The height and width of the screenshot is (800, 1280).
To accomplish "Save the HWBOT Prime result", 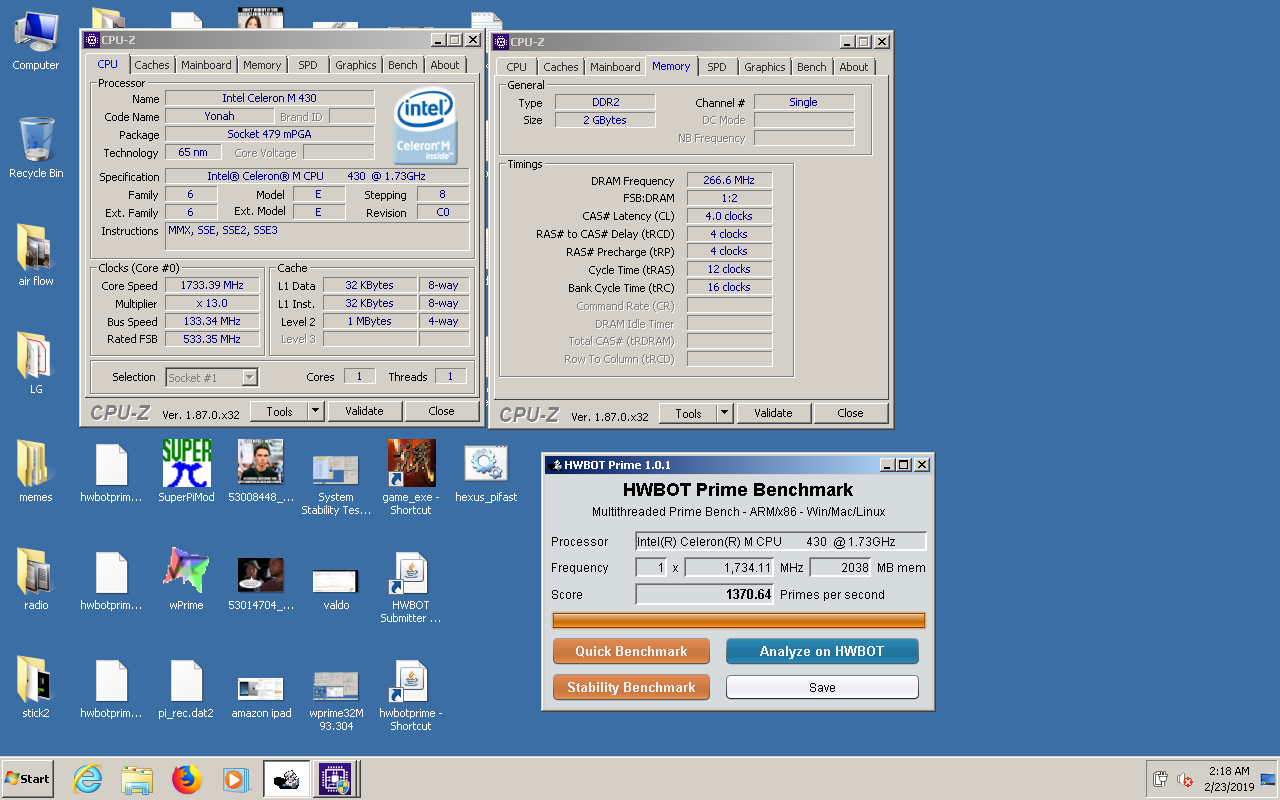I will coord(822,687).
